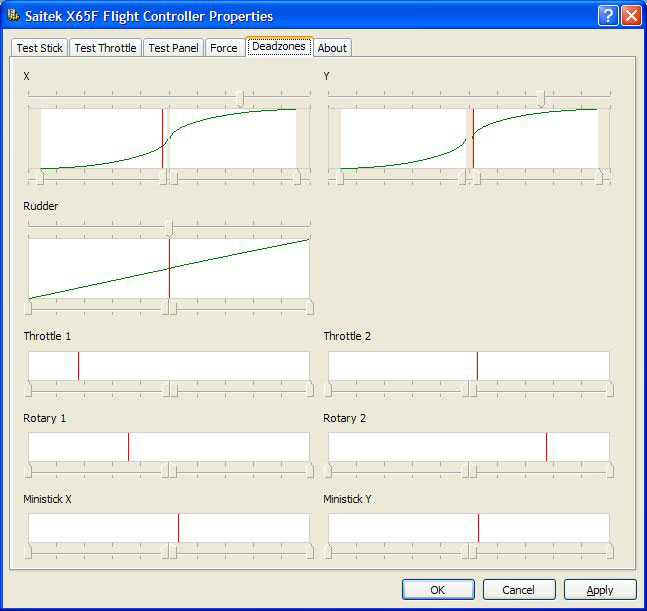Click the Rudder label

click(x=40, y=206)
